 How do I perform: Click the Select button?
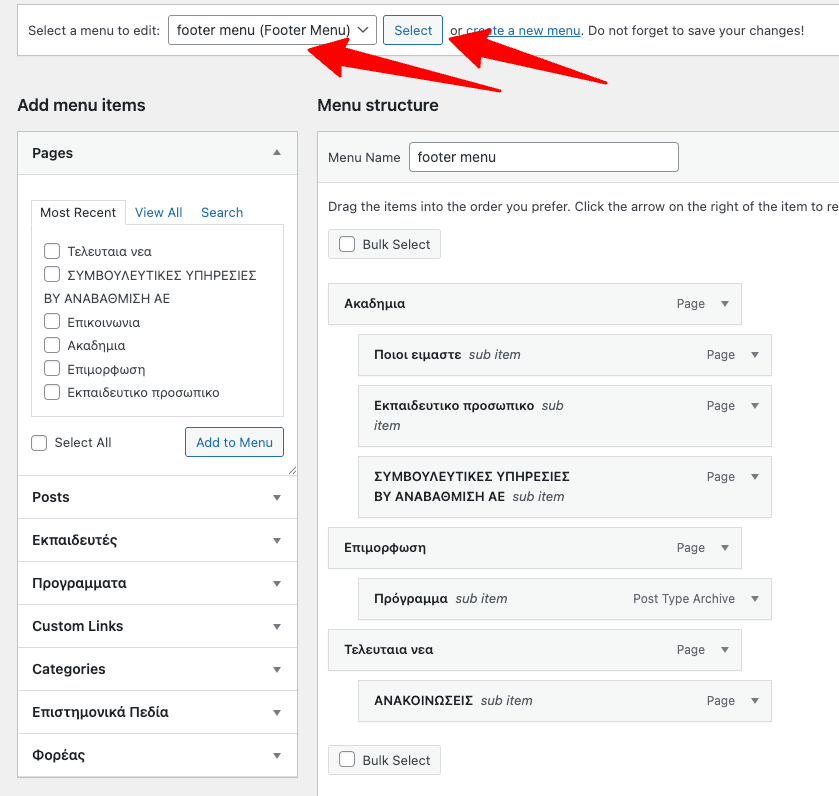[413, 30]
